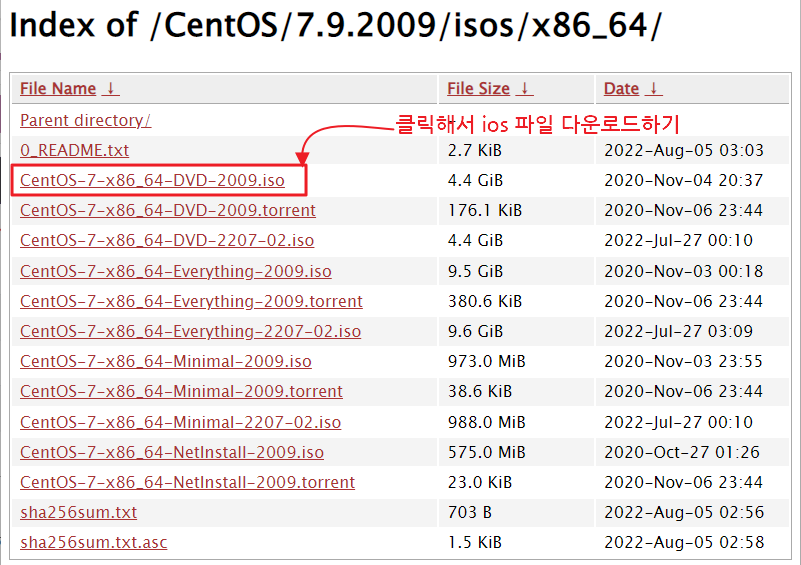Click the 1.5 KiB file size cell
The image size is (801, 565).
(x=475, y=542)
